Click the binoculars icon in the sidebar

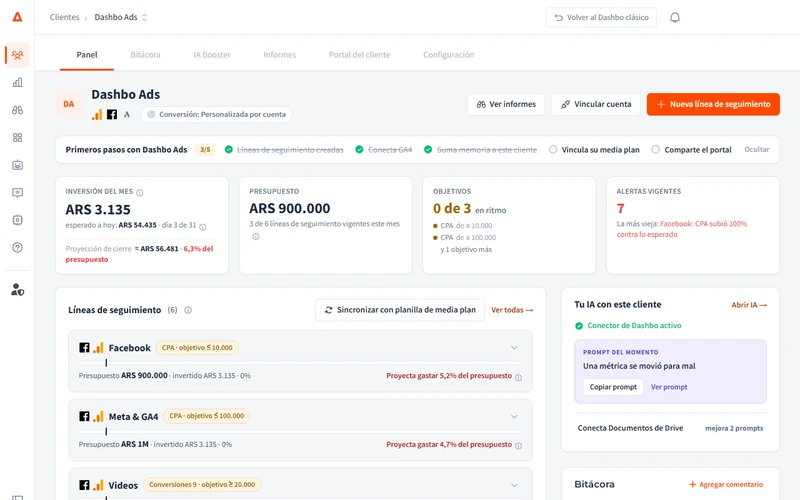[17, 110]
